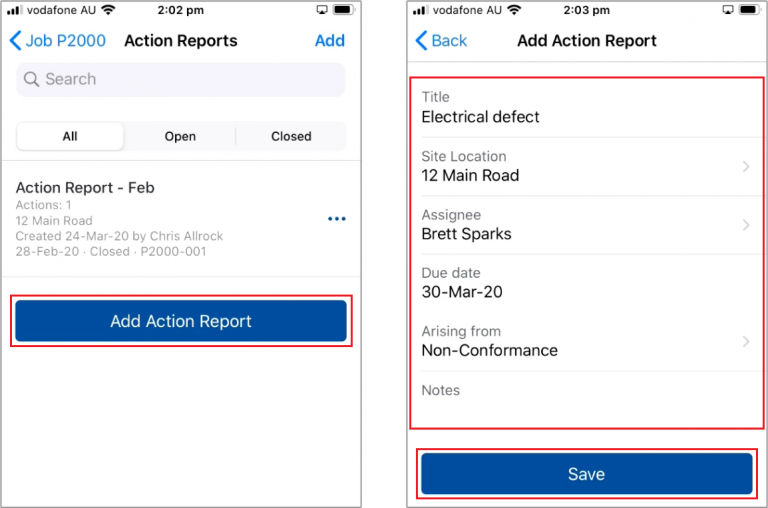Image resolution: width=768 pixels, height=508 pixels.
Task: Tap the Wi-Fi icon on right phone status bar
Action: coord(514,10)
